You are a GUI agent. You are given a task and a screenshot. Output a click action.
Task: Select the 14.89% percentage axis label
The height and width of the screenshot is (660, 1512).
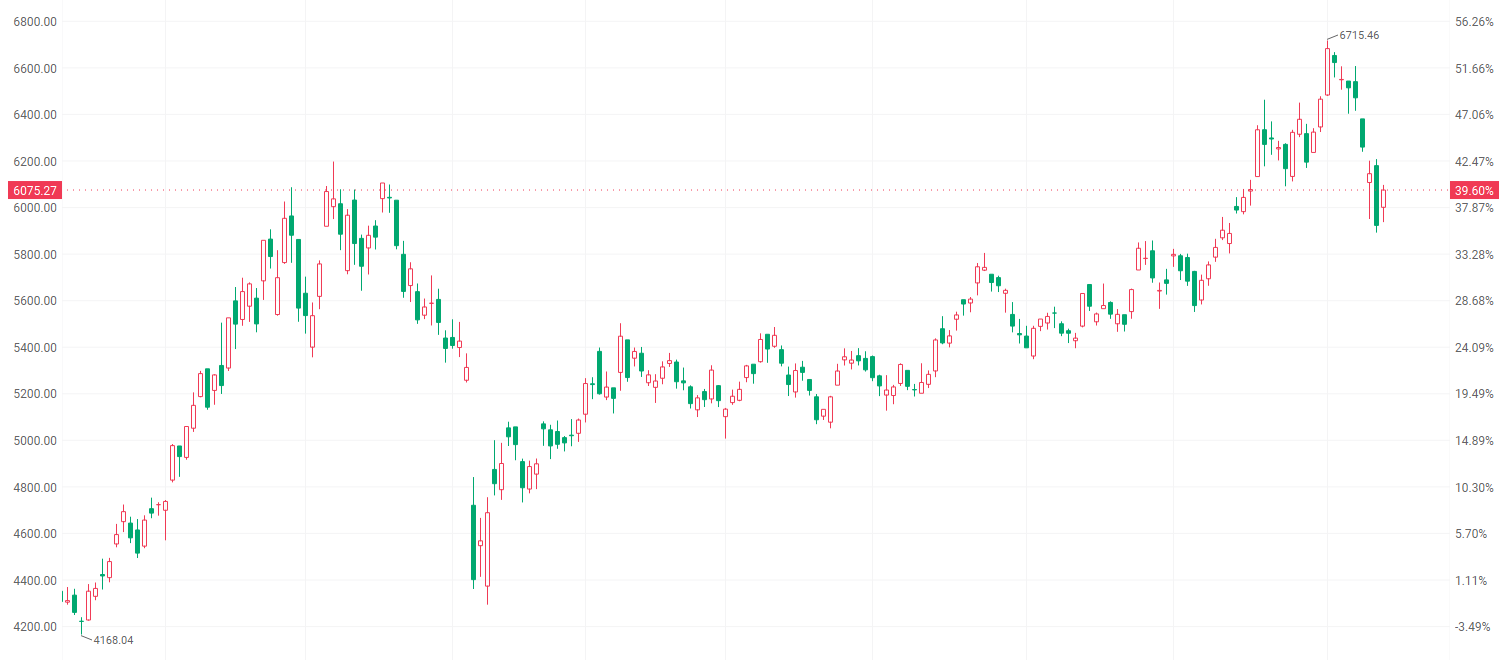coord(1475,441)
